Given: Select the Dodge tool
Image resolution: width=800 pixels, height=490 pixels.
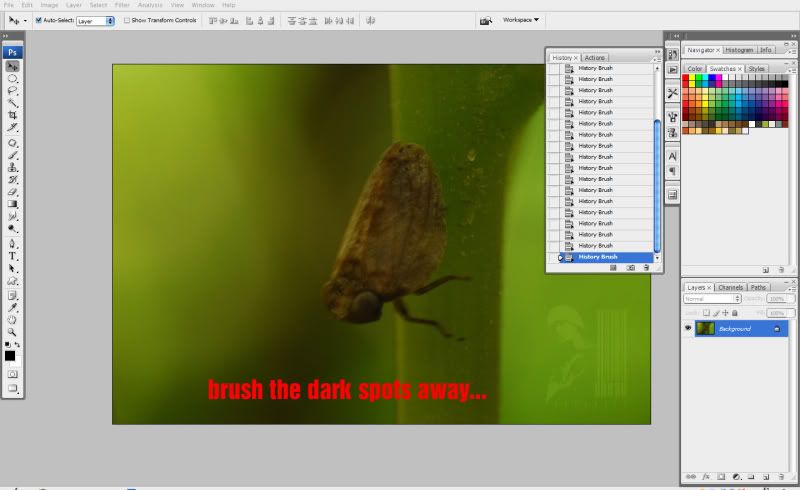Looking at the screenshot, I should coord(12,229).
